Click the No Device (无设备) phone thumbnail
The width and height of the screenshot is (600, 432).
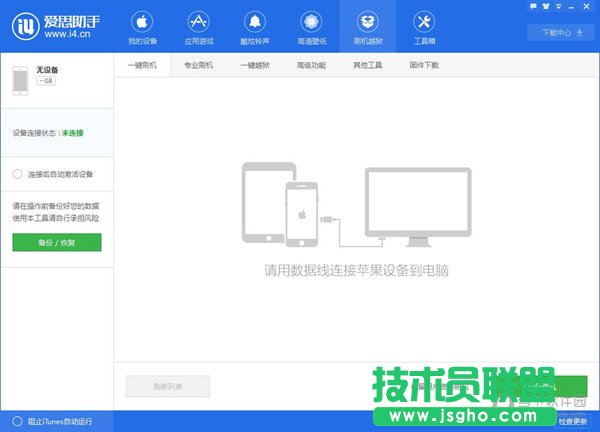[x=20, y=81]
